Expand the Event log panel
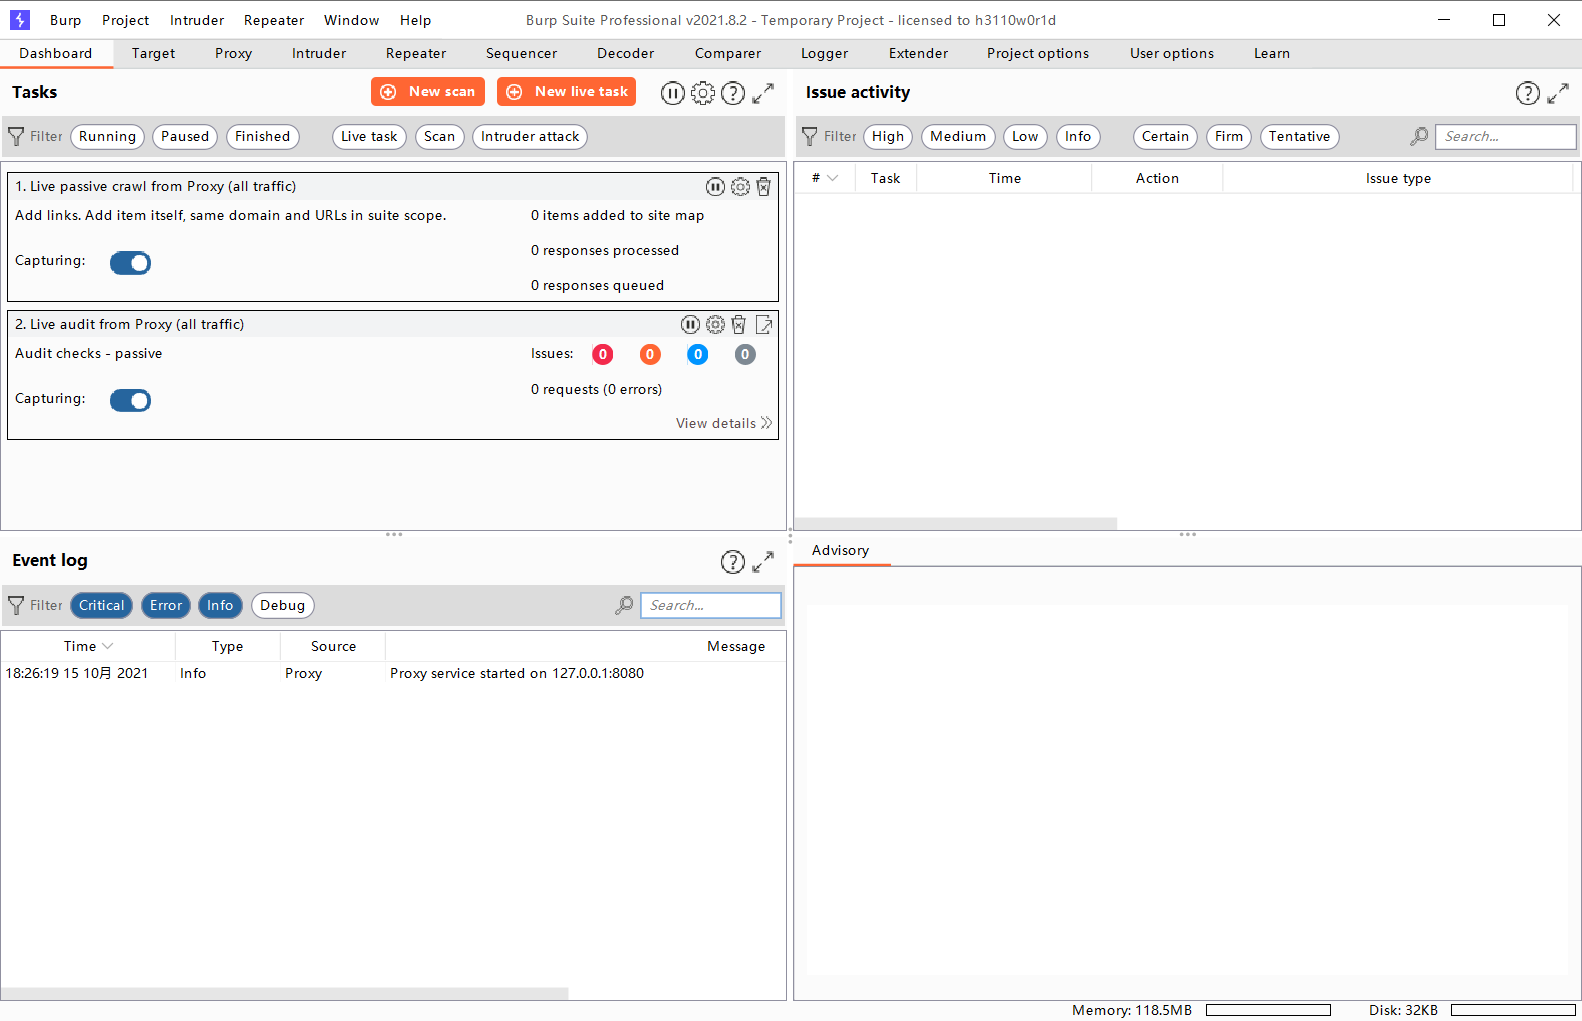Screen dimensions: 1582x1021 pos(763,562)
